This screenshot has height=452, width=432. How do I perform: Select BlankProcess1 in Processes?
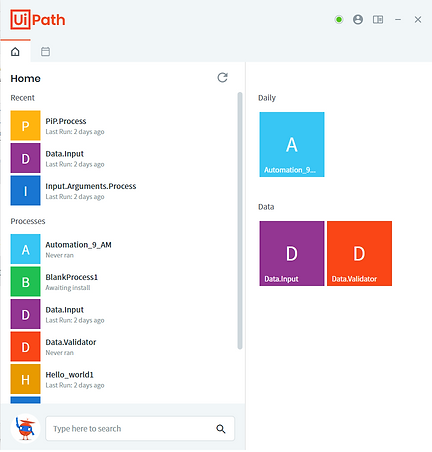click(x=71, y=277)
